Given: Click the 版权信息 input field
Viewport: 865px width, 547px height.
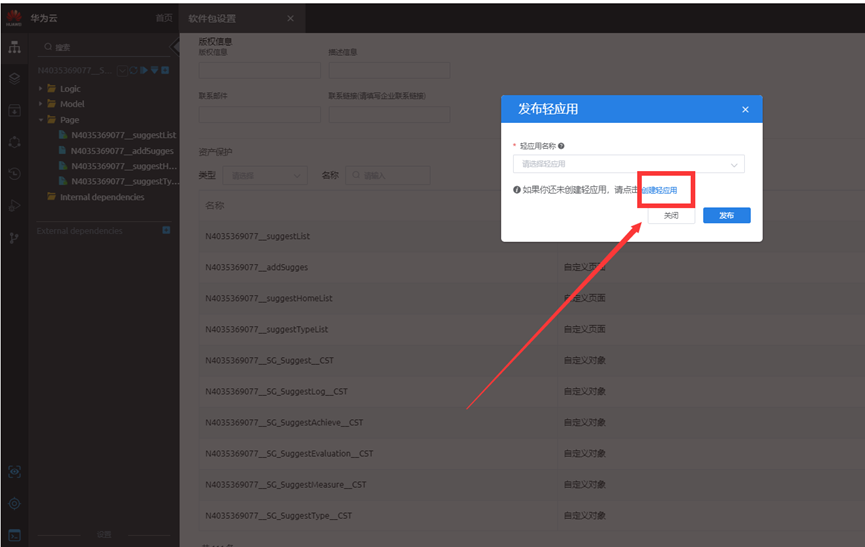Looking at the screenshot, I should pyautogui.click(x=259, y=71).
